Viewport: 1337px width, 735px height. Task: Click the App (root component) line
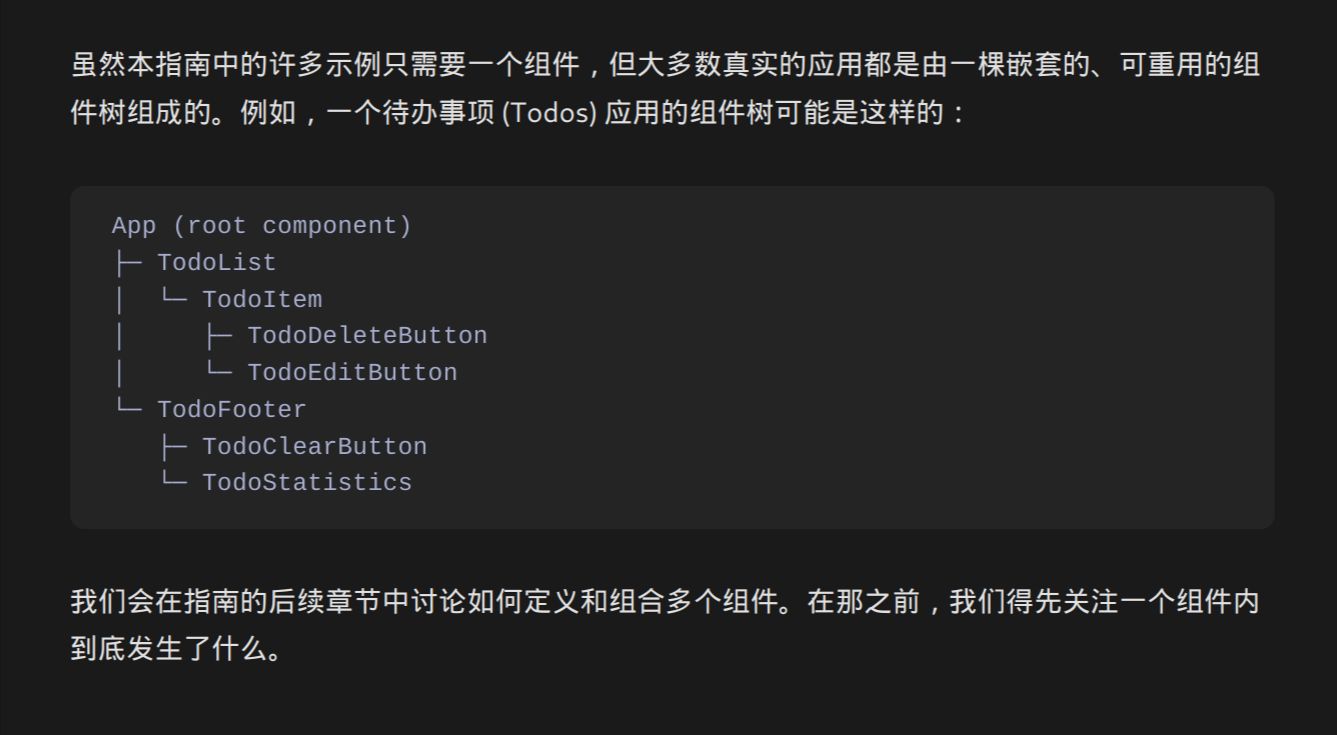pos(261,226)
